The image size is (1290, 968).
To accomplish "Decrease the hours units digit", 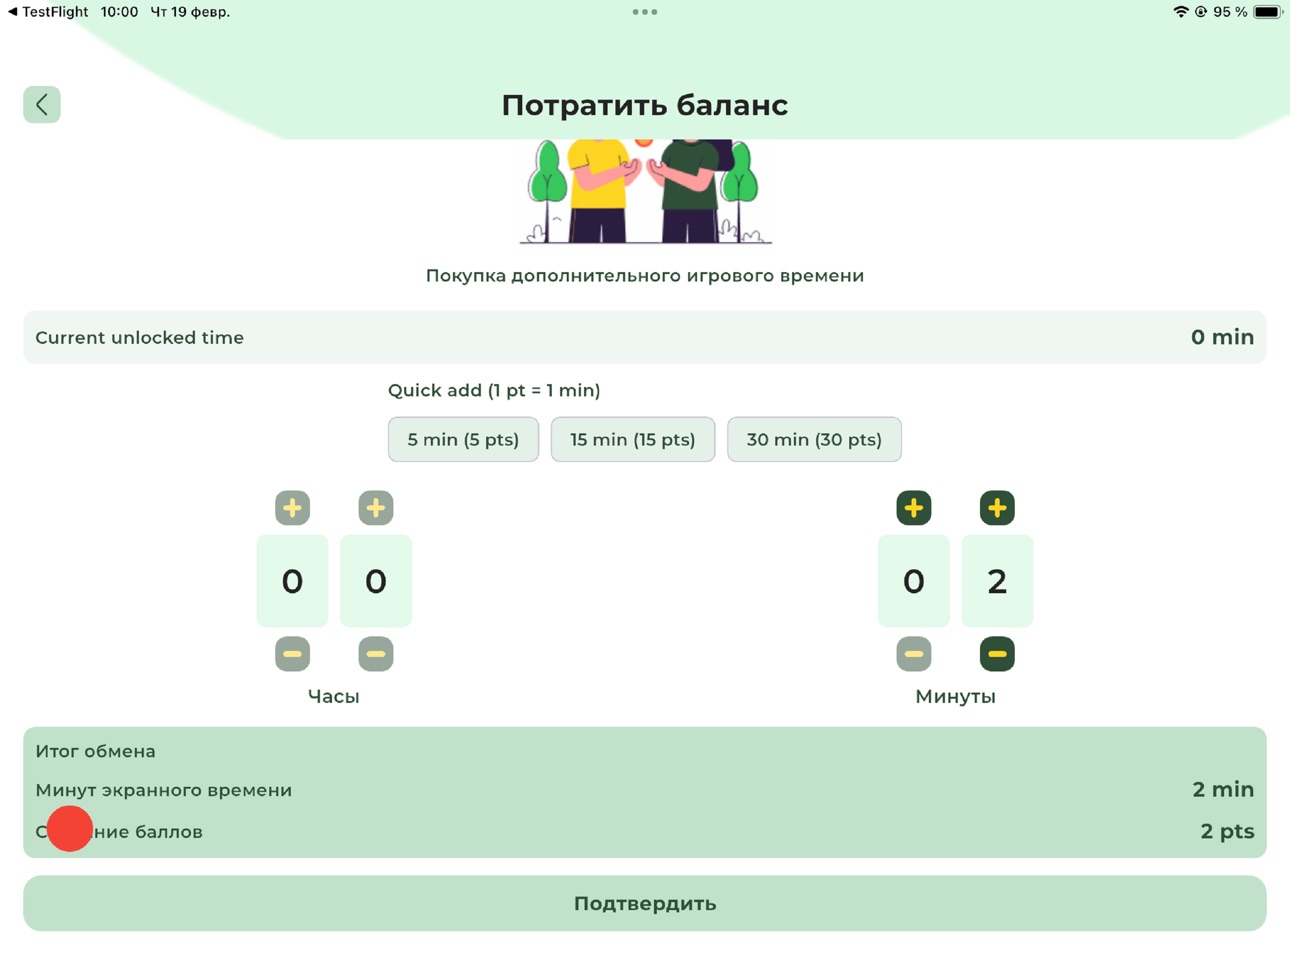I will click(x=376, y=654).
